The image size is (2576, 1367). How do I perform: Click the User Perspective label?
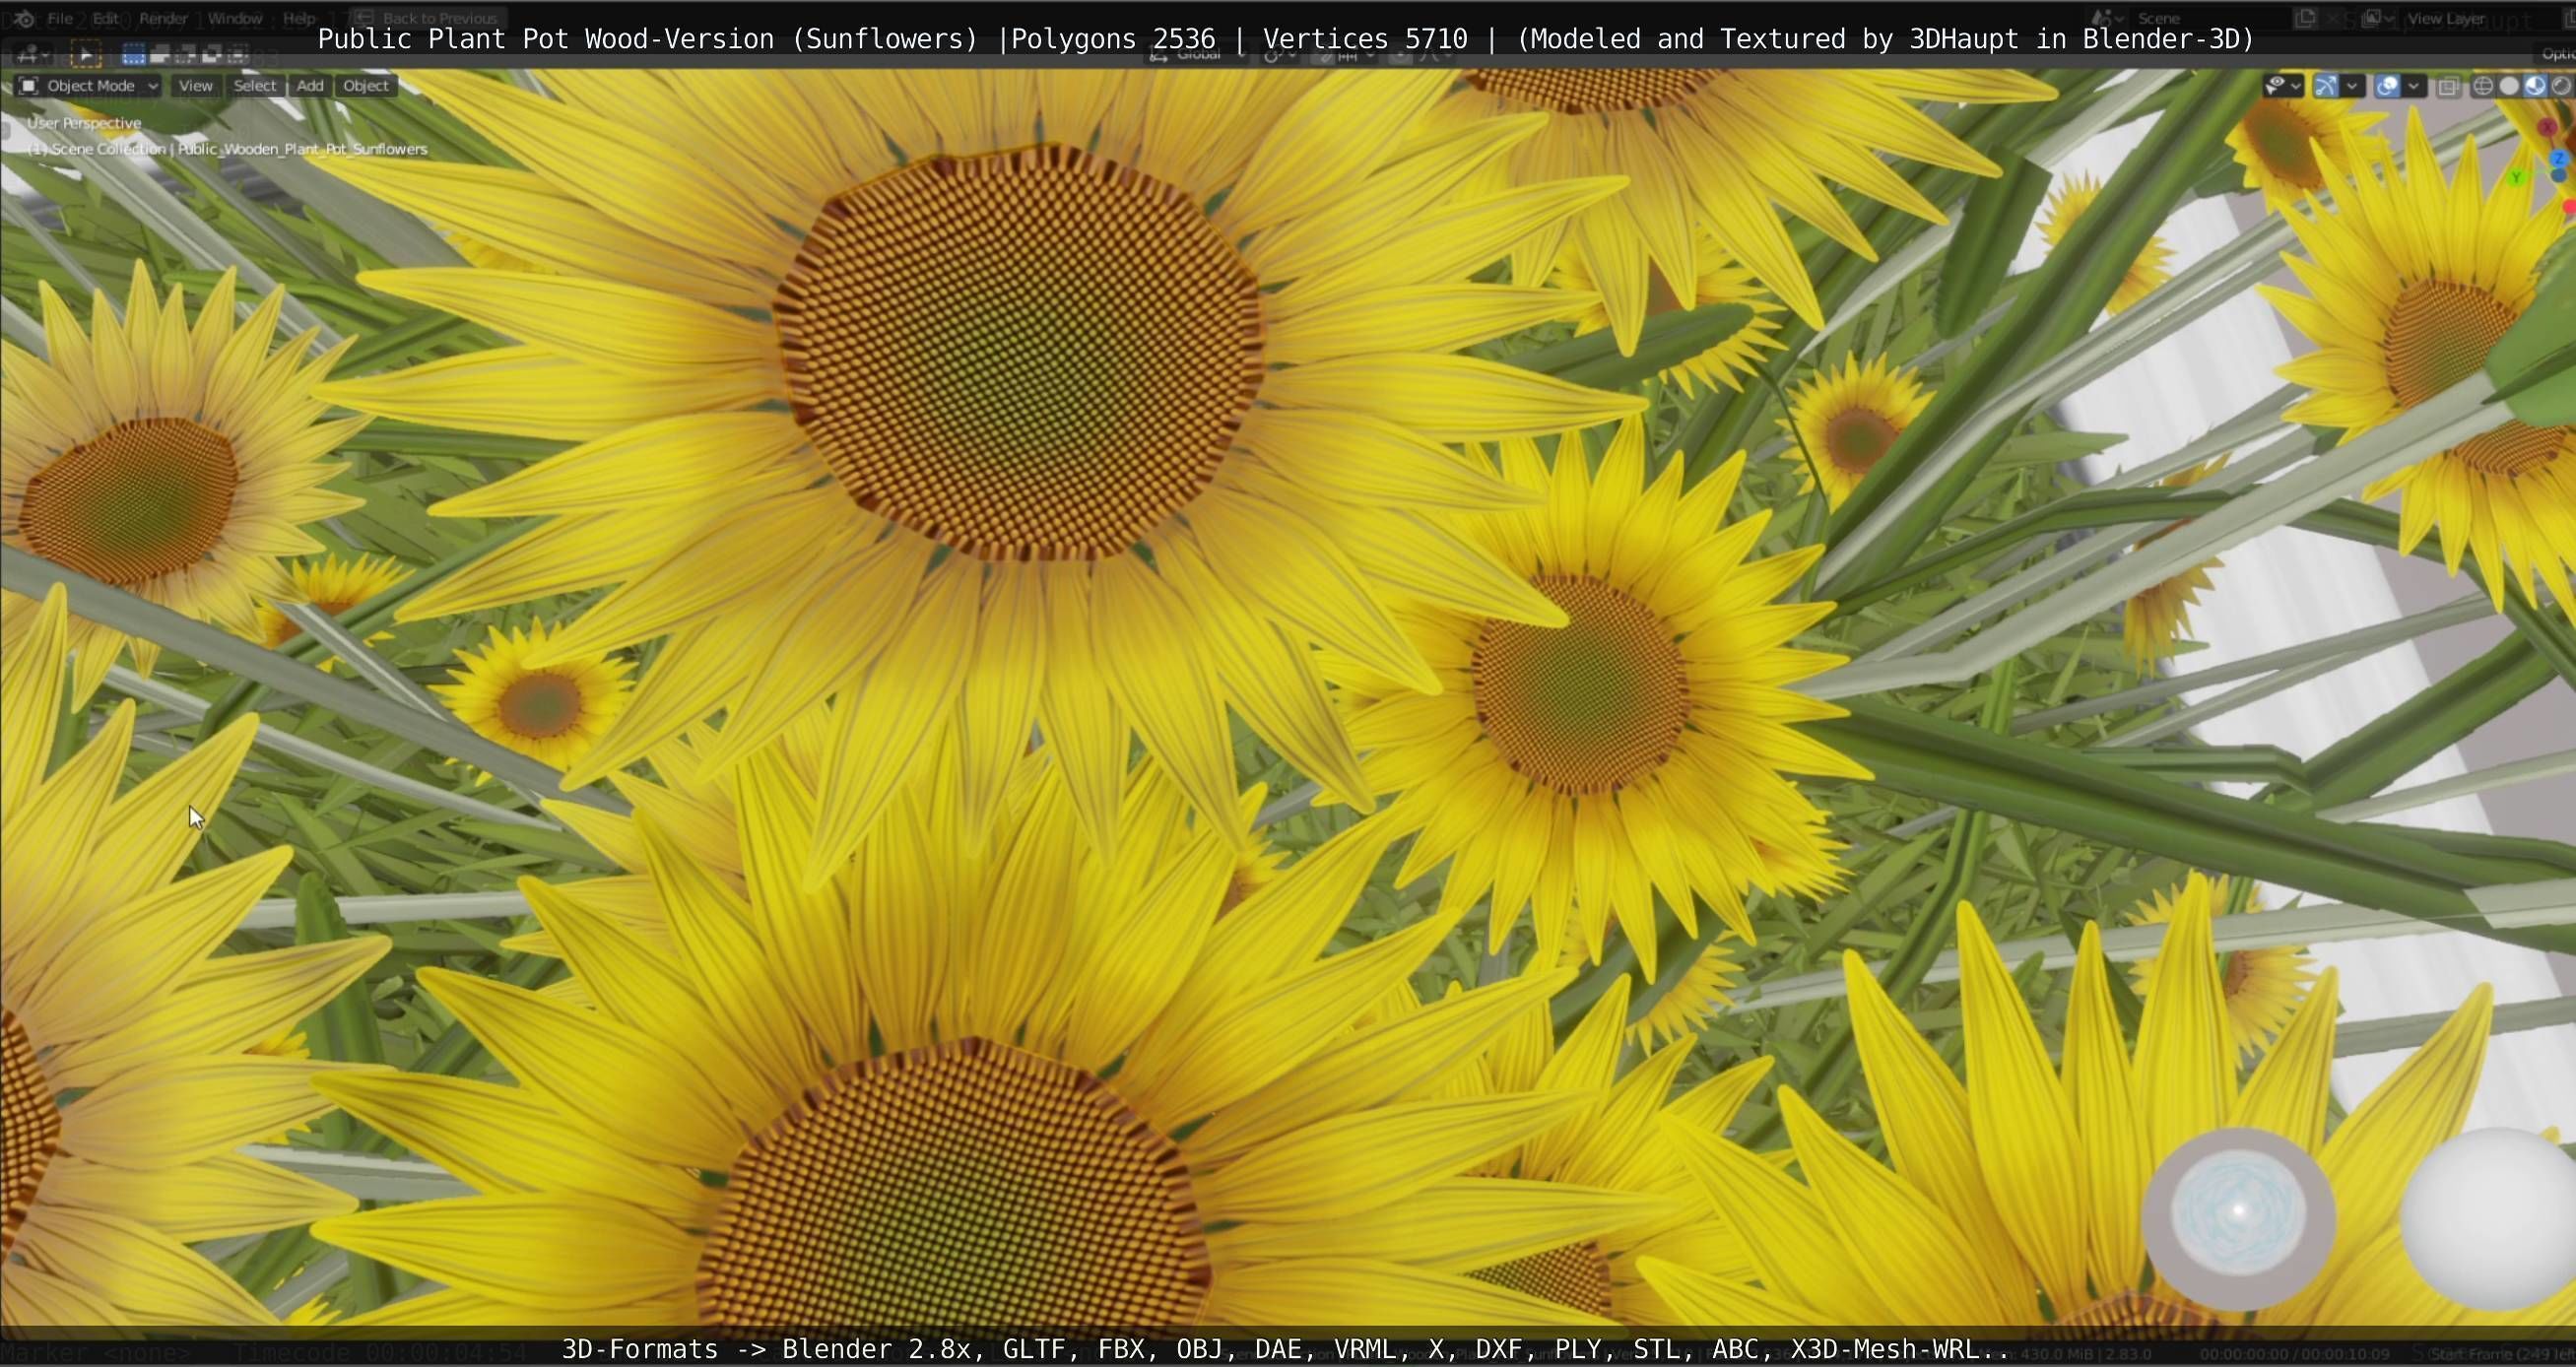pos(84,123)
